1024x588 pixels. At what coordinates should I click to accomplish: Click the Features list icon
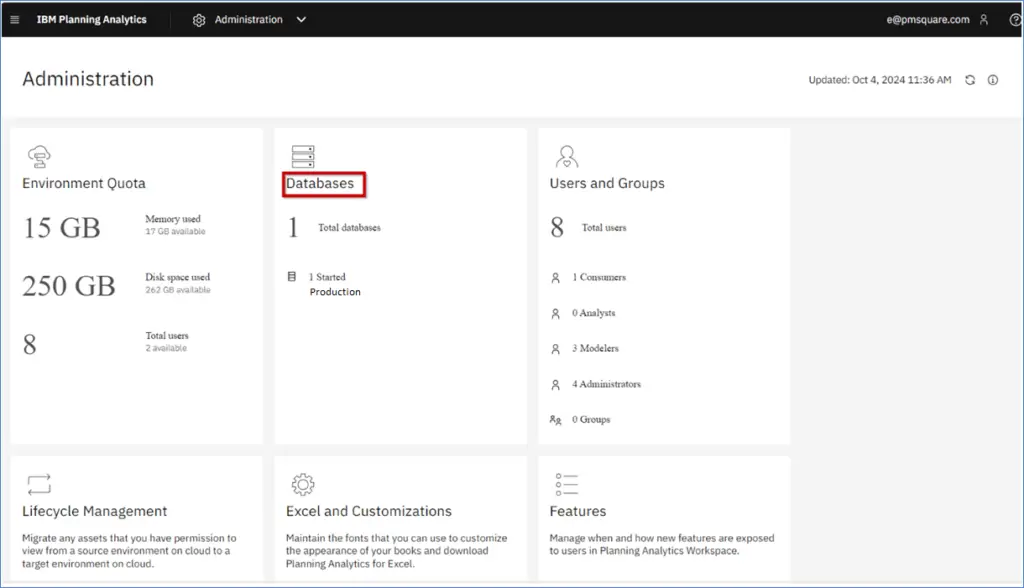566,484
